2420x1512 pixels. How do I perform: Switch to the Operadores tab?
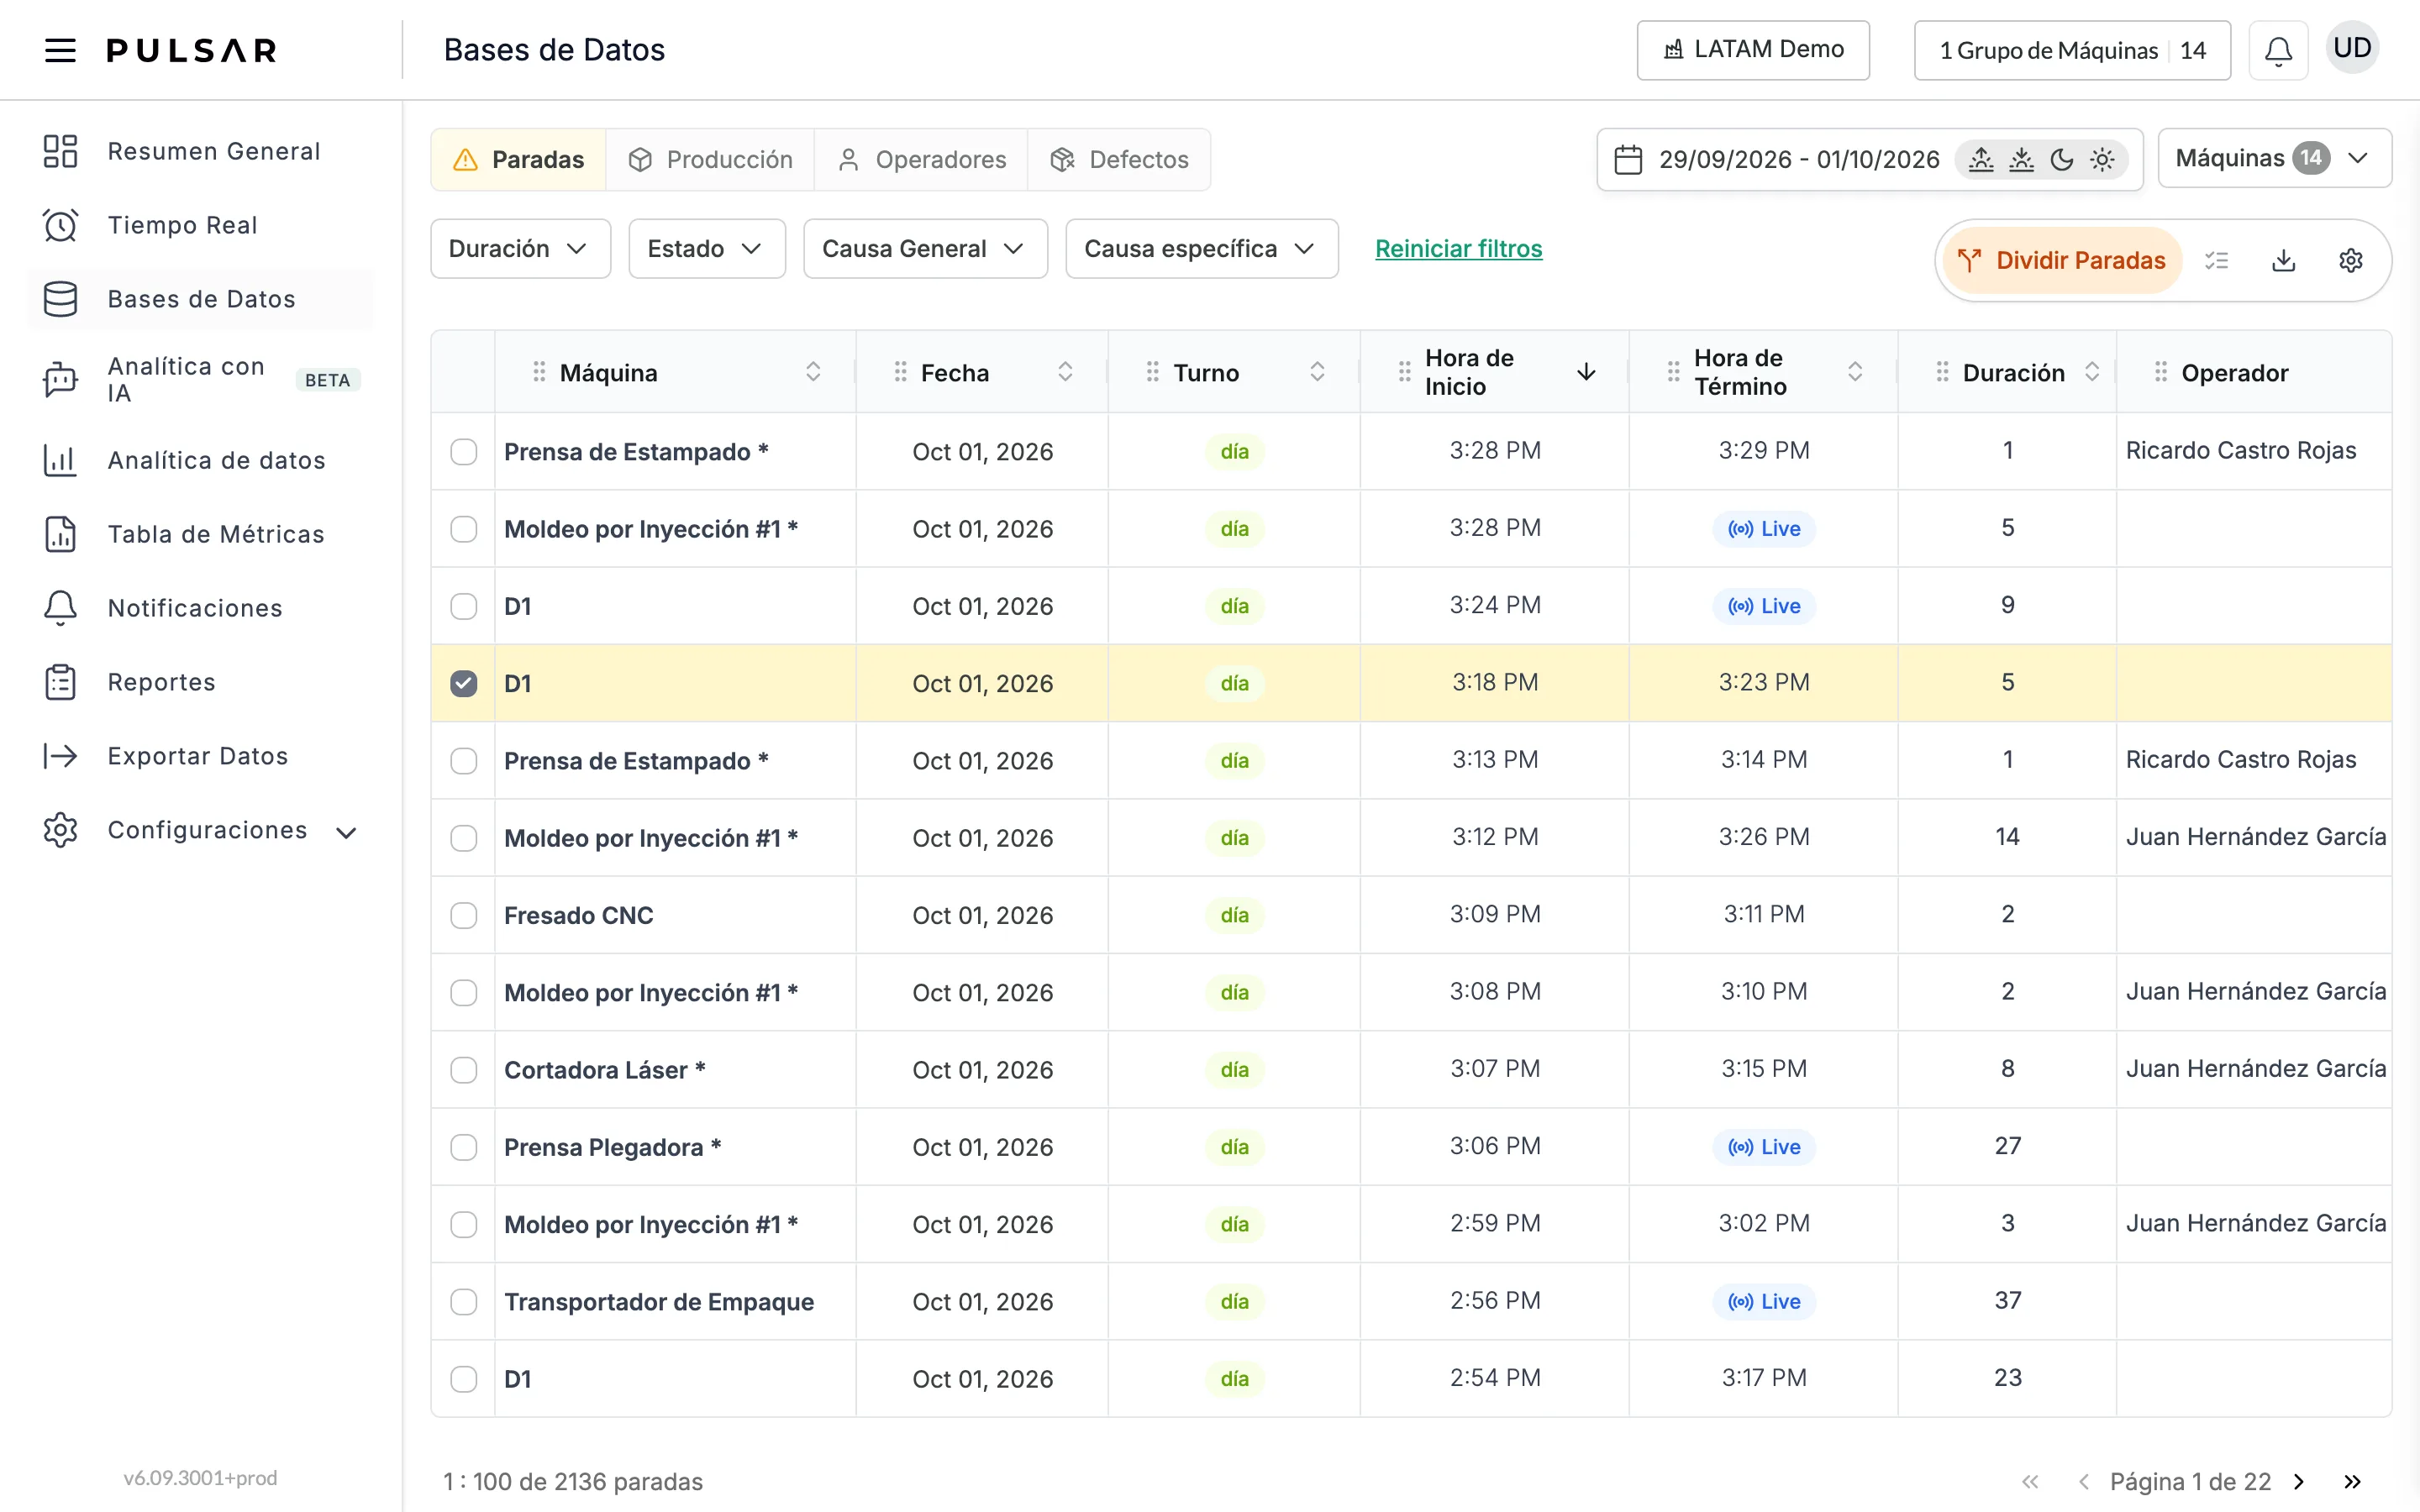pos(921,160)
